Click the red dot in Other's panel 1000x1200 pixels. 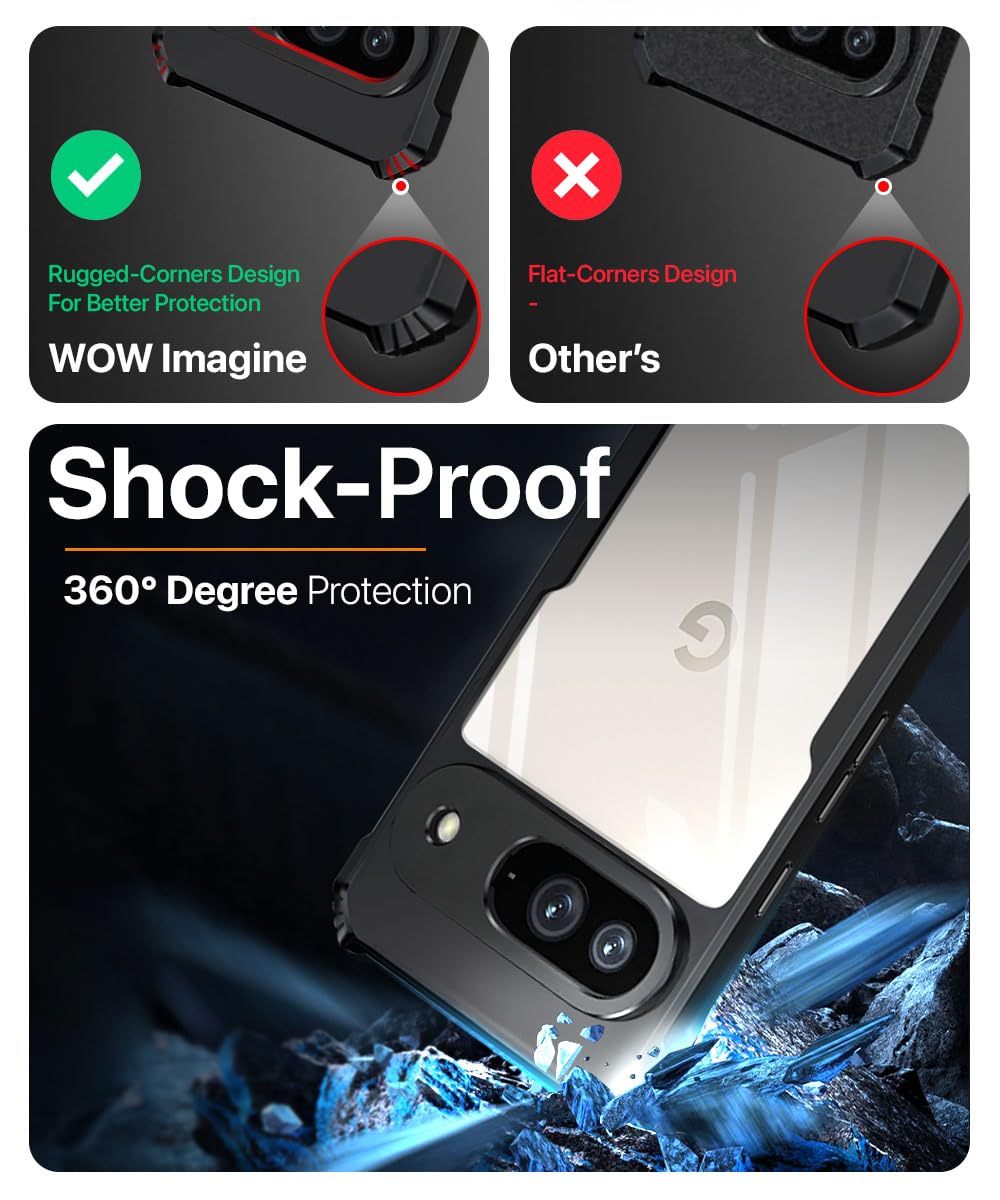[883, 187]
